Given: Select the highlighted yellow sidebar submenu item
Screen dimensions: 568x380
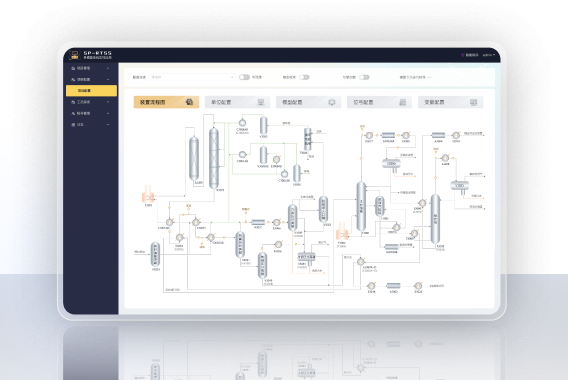Looking at the screenshot, I should click(x=91, y=91).
